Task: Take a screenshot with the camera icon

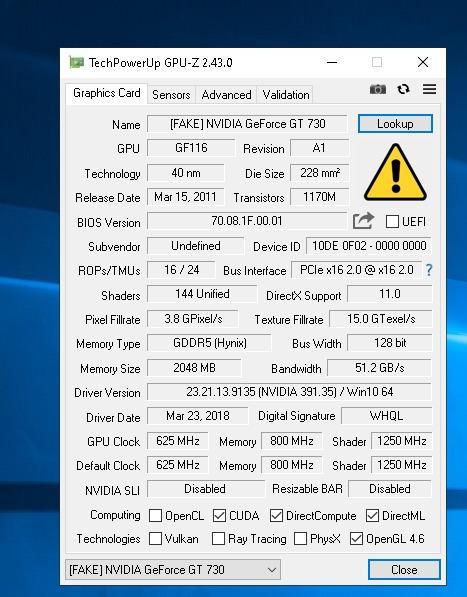Action: (378, 89)
